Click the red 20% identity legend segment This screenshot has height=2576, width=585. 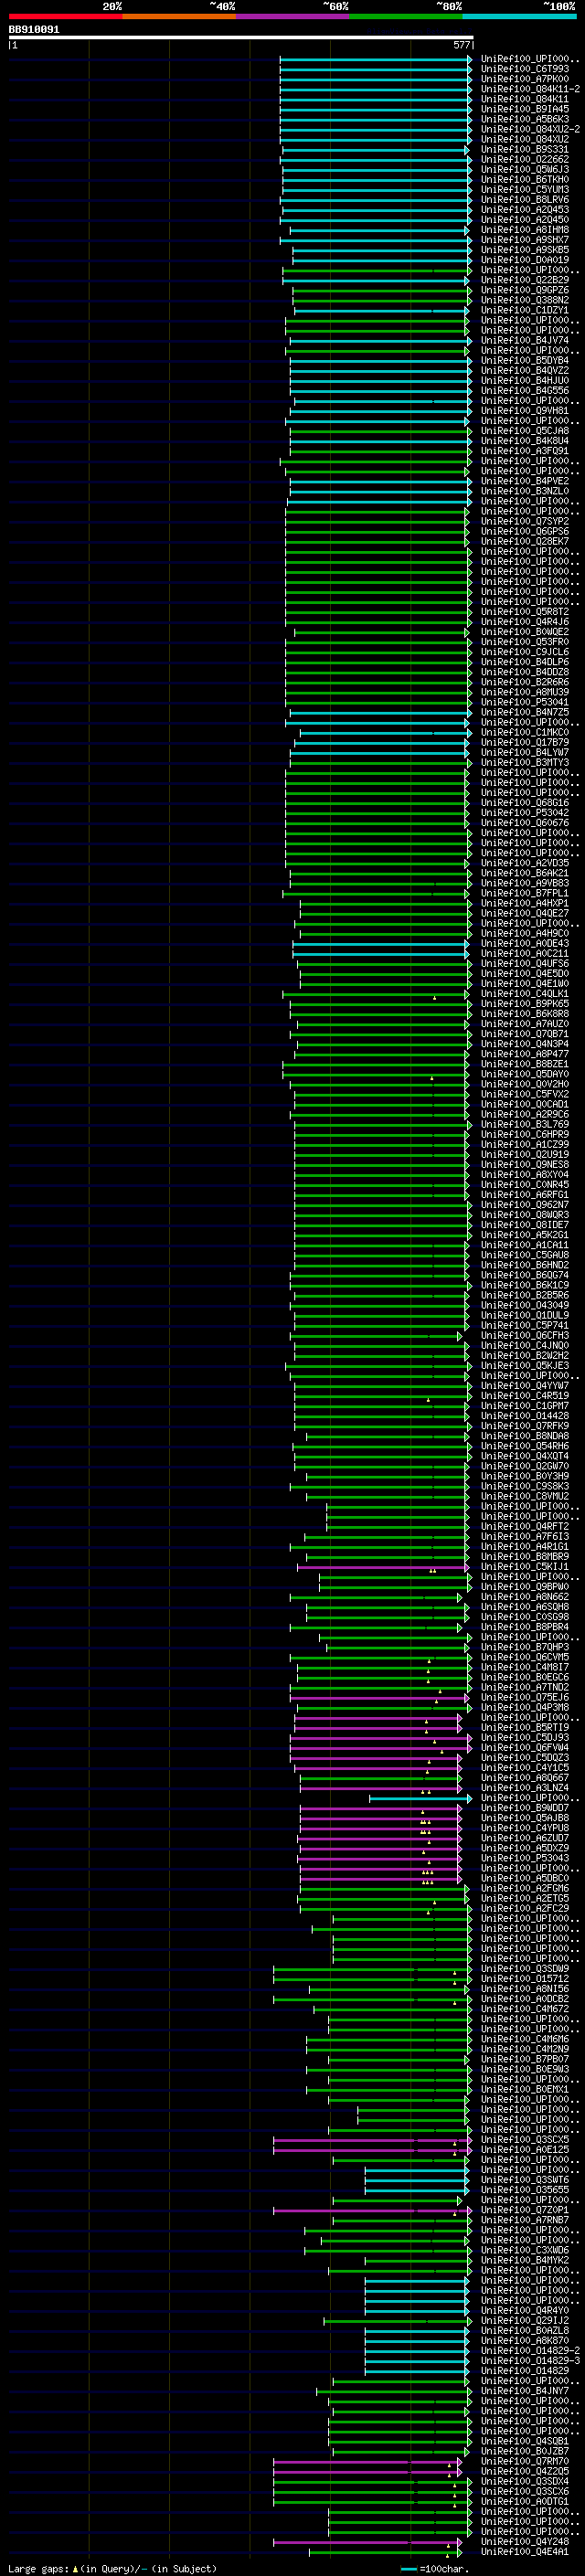[x=65, y=16]
